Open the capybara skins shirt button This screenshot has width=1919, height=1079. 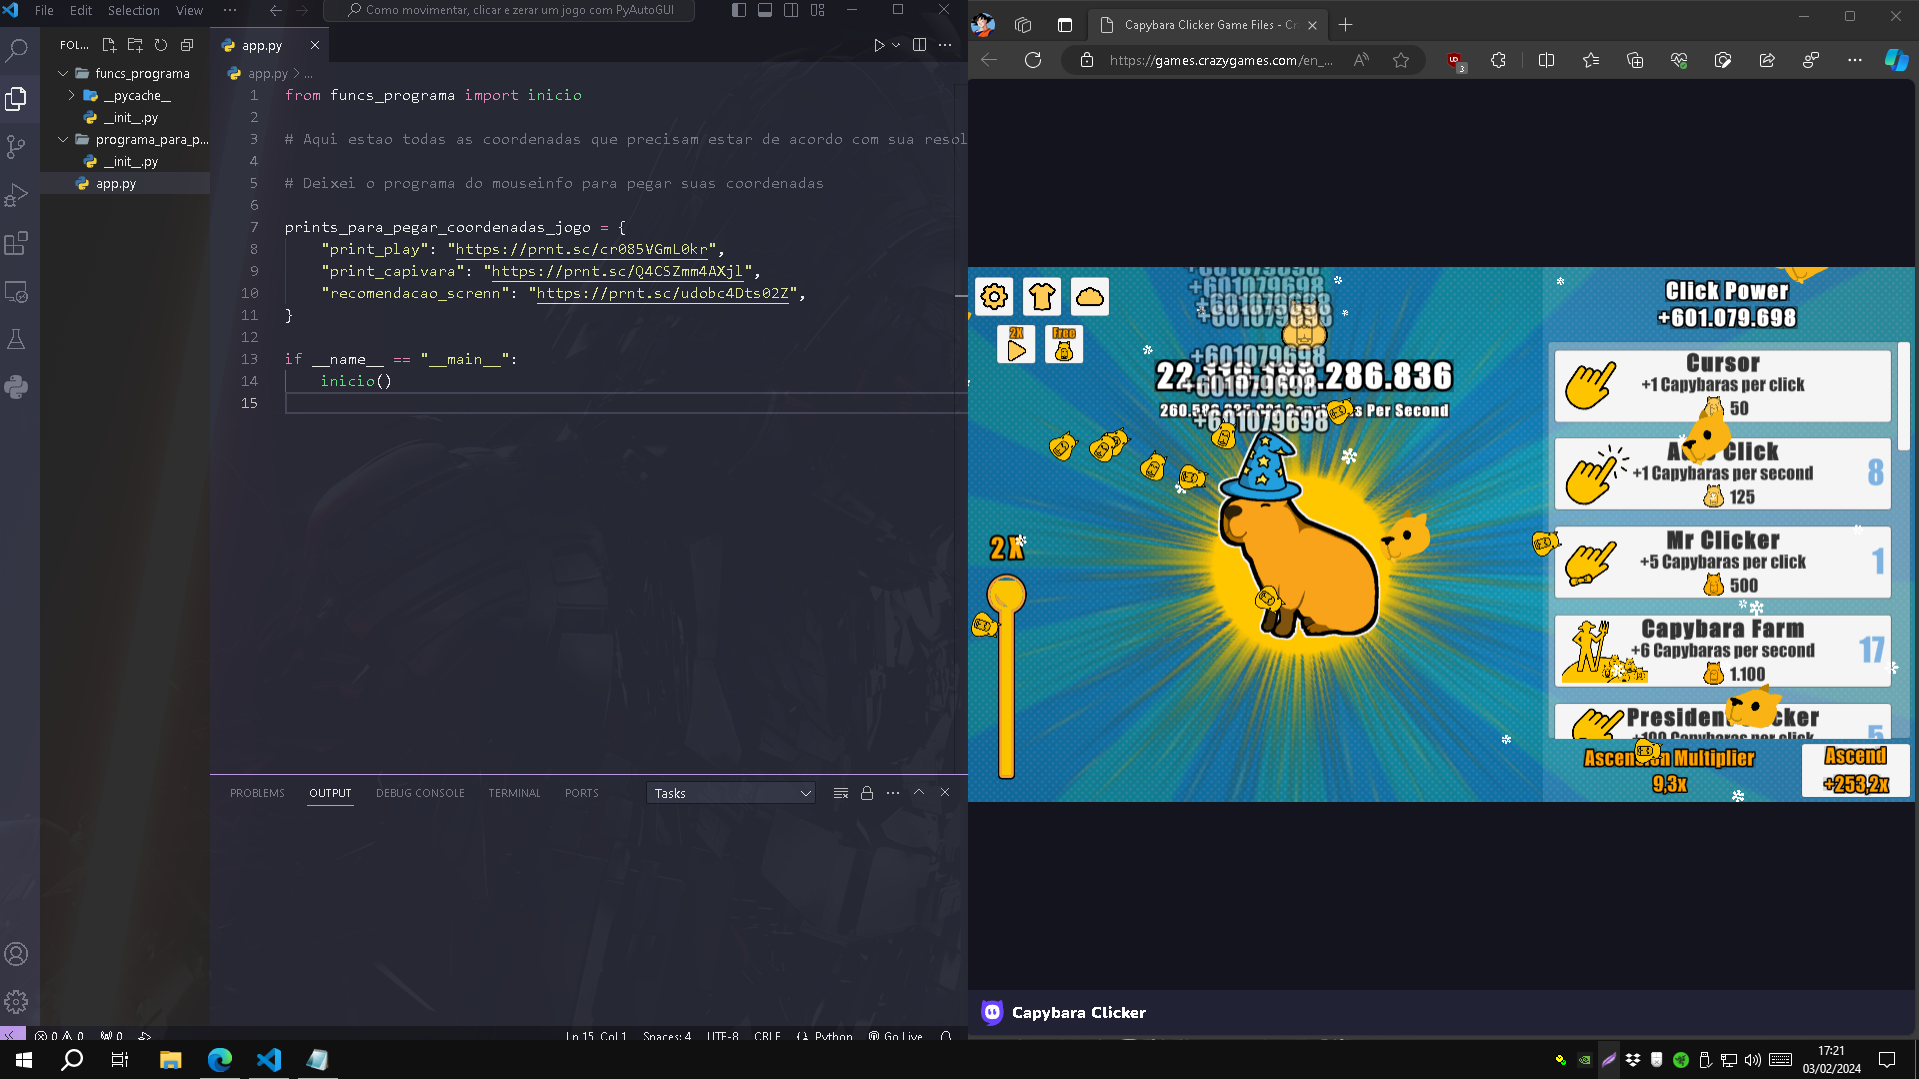click(1042, 297)
